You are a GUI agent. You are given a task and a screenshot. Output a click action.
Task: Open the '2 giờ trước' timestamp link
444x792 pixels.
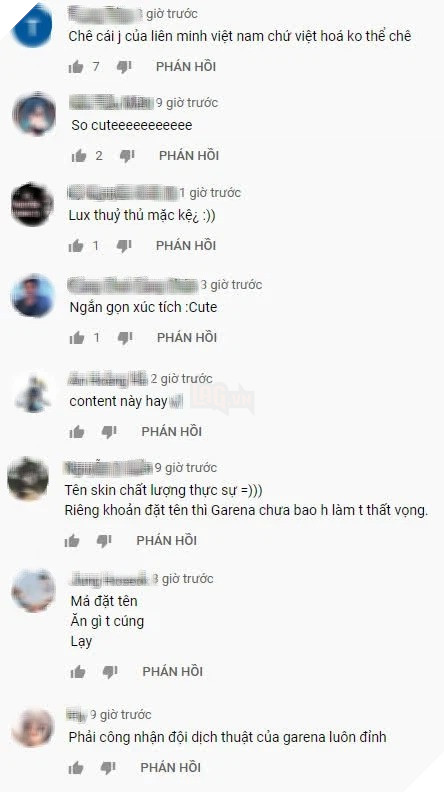[x=182, y=379]
